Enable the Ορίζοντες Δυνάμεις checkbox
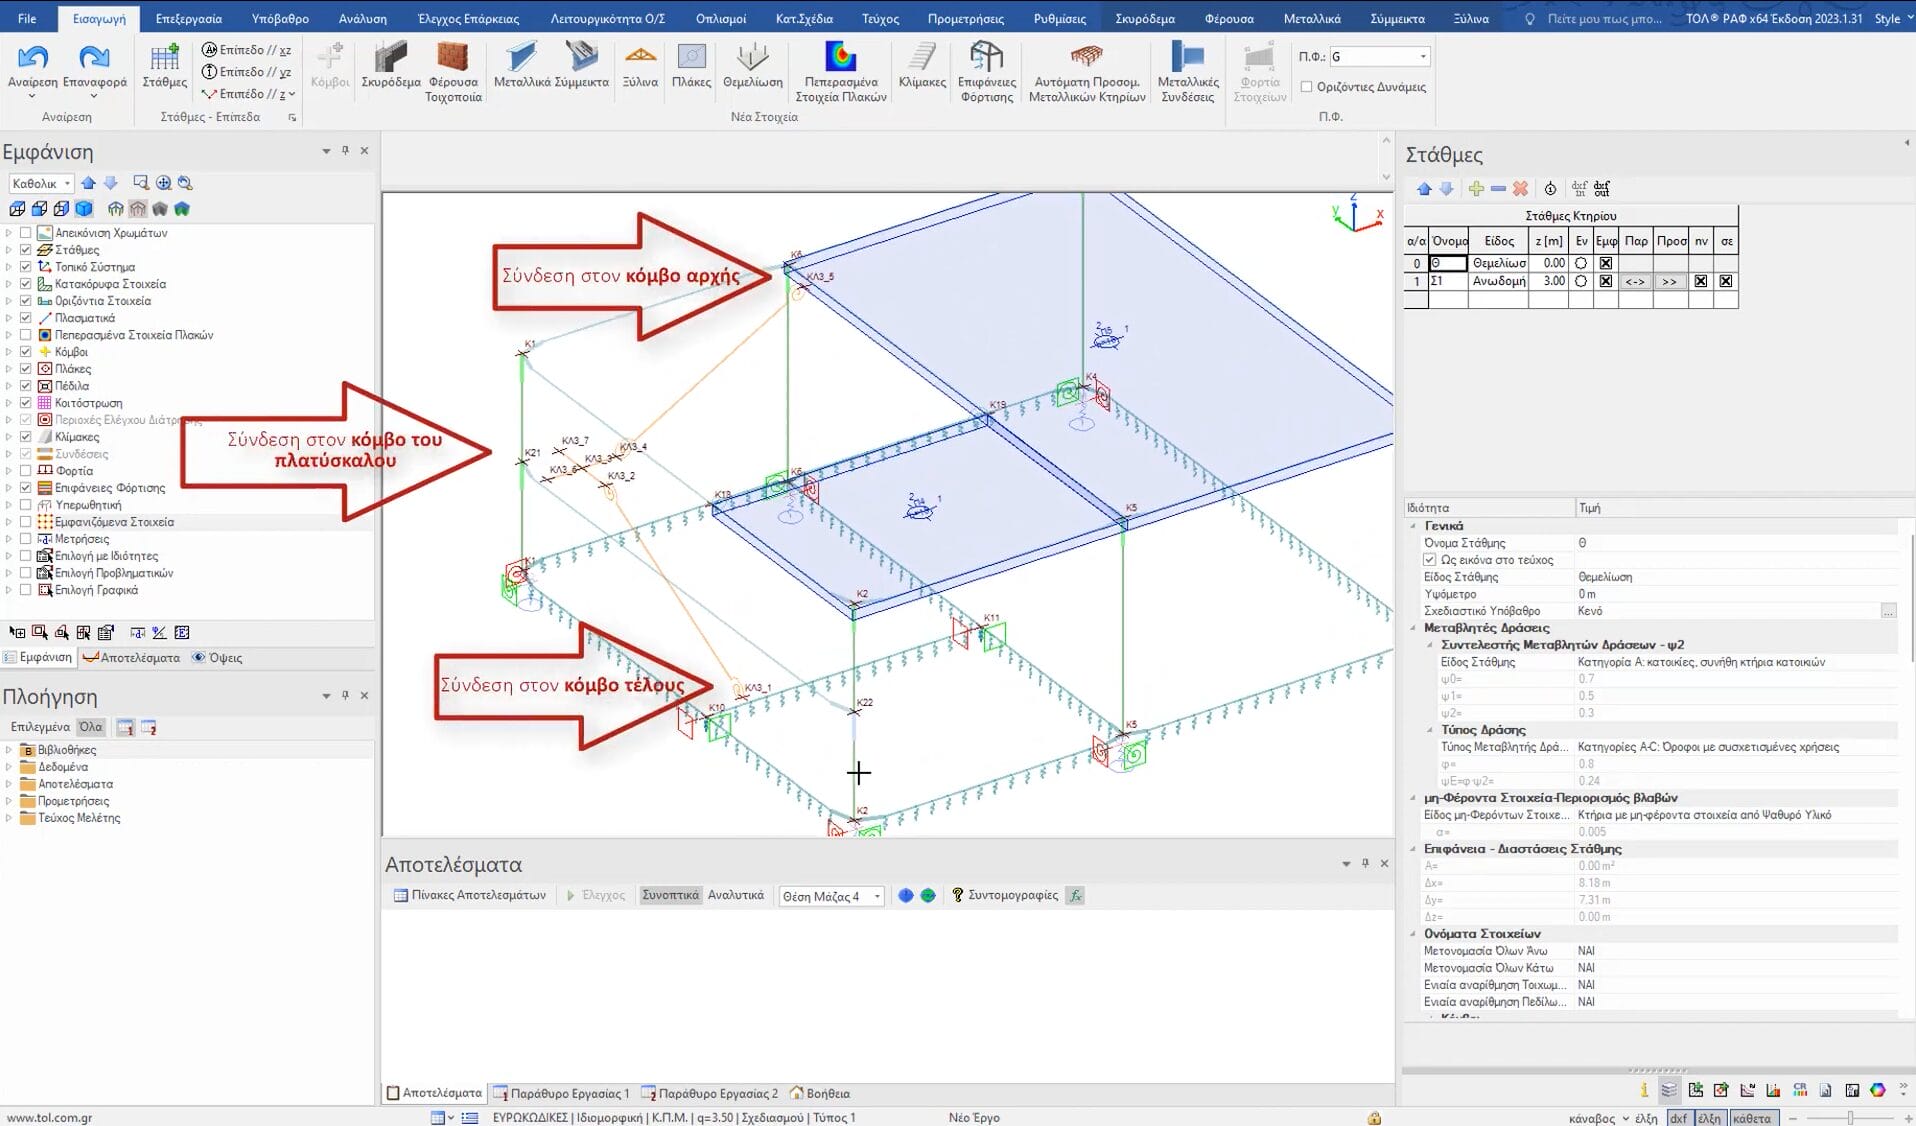1916x1126 pixels. point(1306,87)
